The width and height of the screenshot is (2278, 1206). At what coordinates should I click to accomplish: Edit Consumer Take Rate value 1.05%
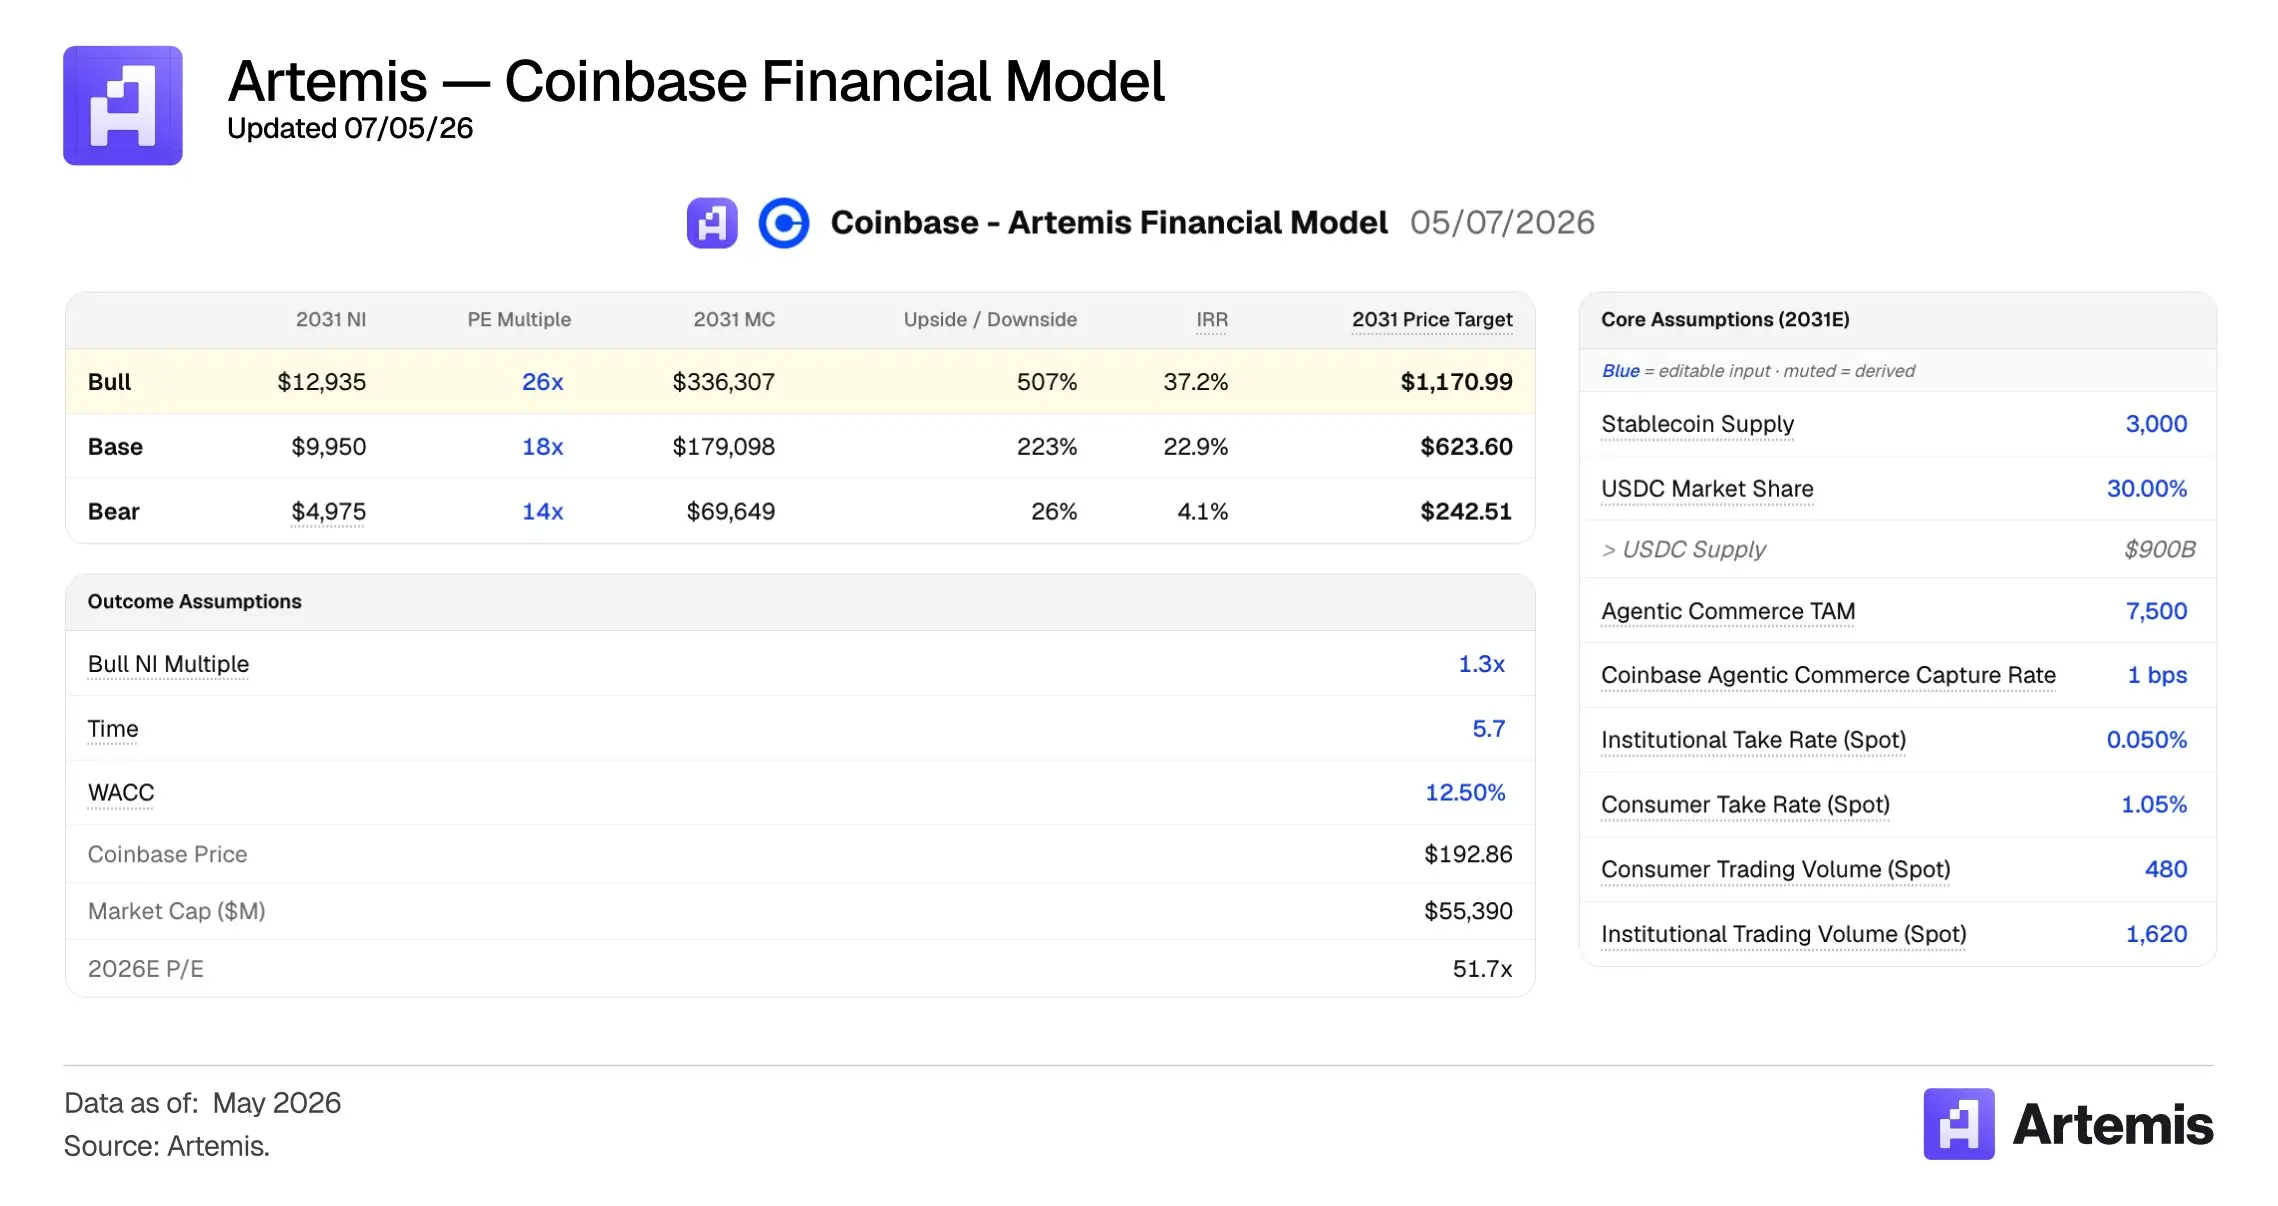pyautogui.click(x=2154, y=805)
